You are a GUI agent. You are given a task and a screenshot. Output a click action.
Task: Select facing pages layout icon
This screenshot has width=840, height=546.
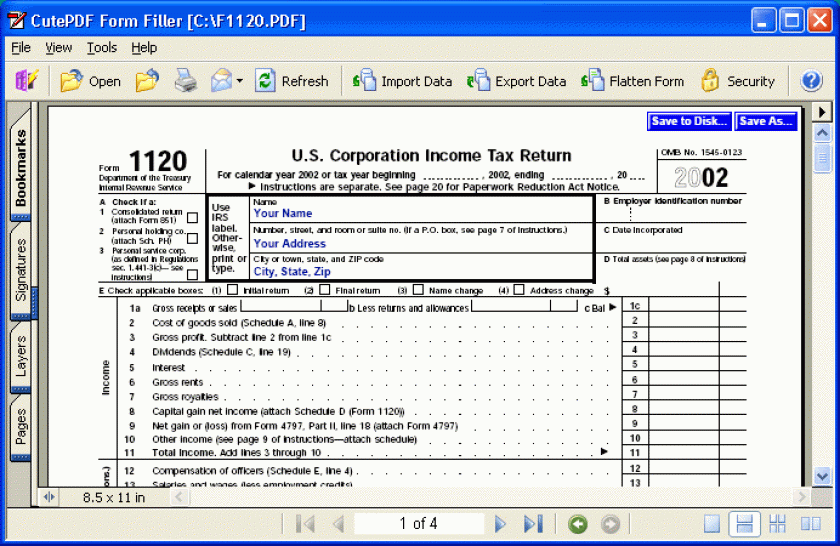[811, 523]
